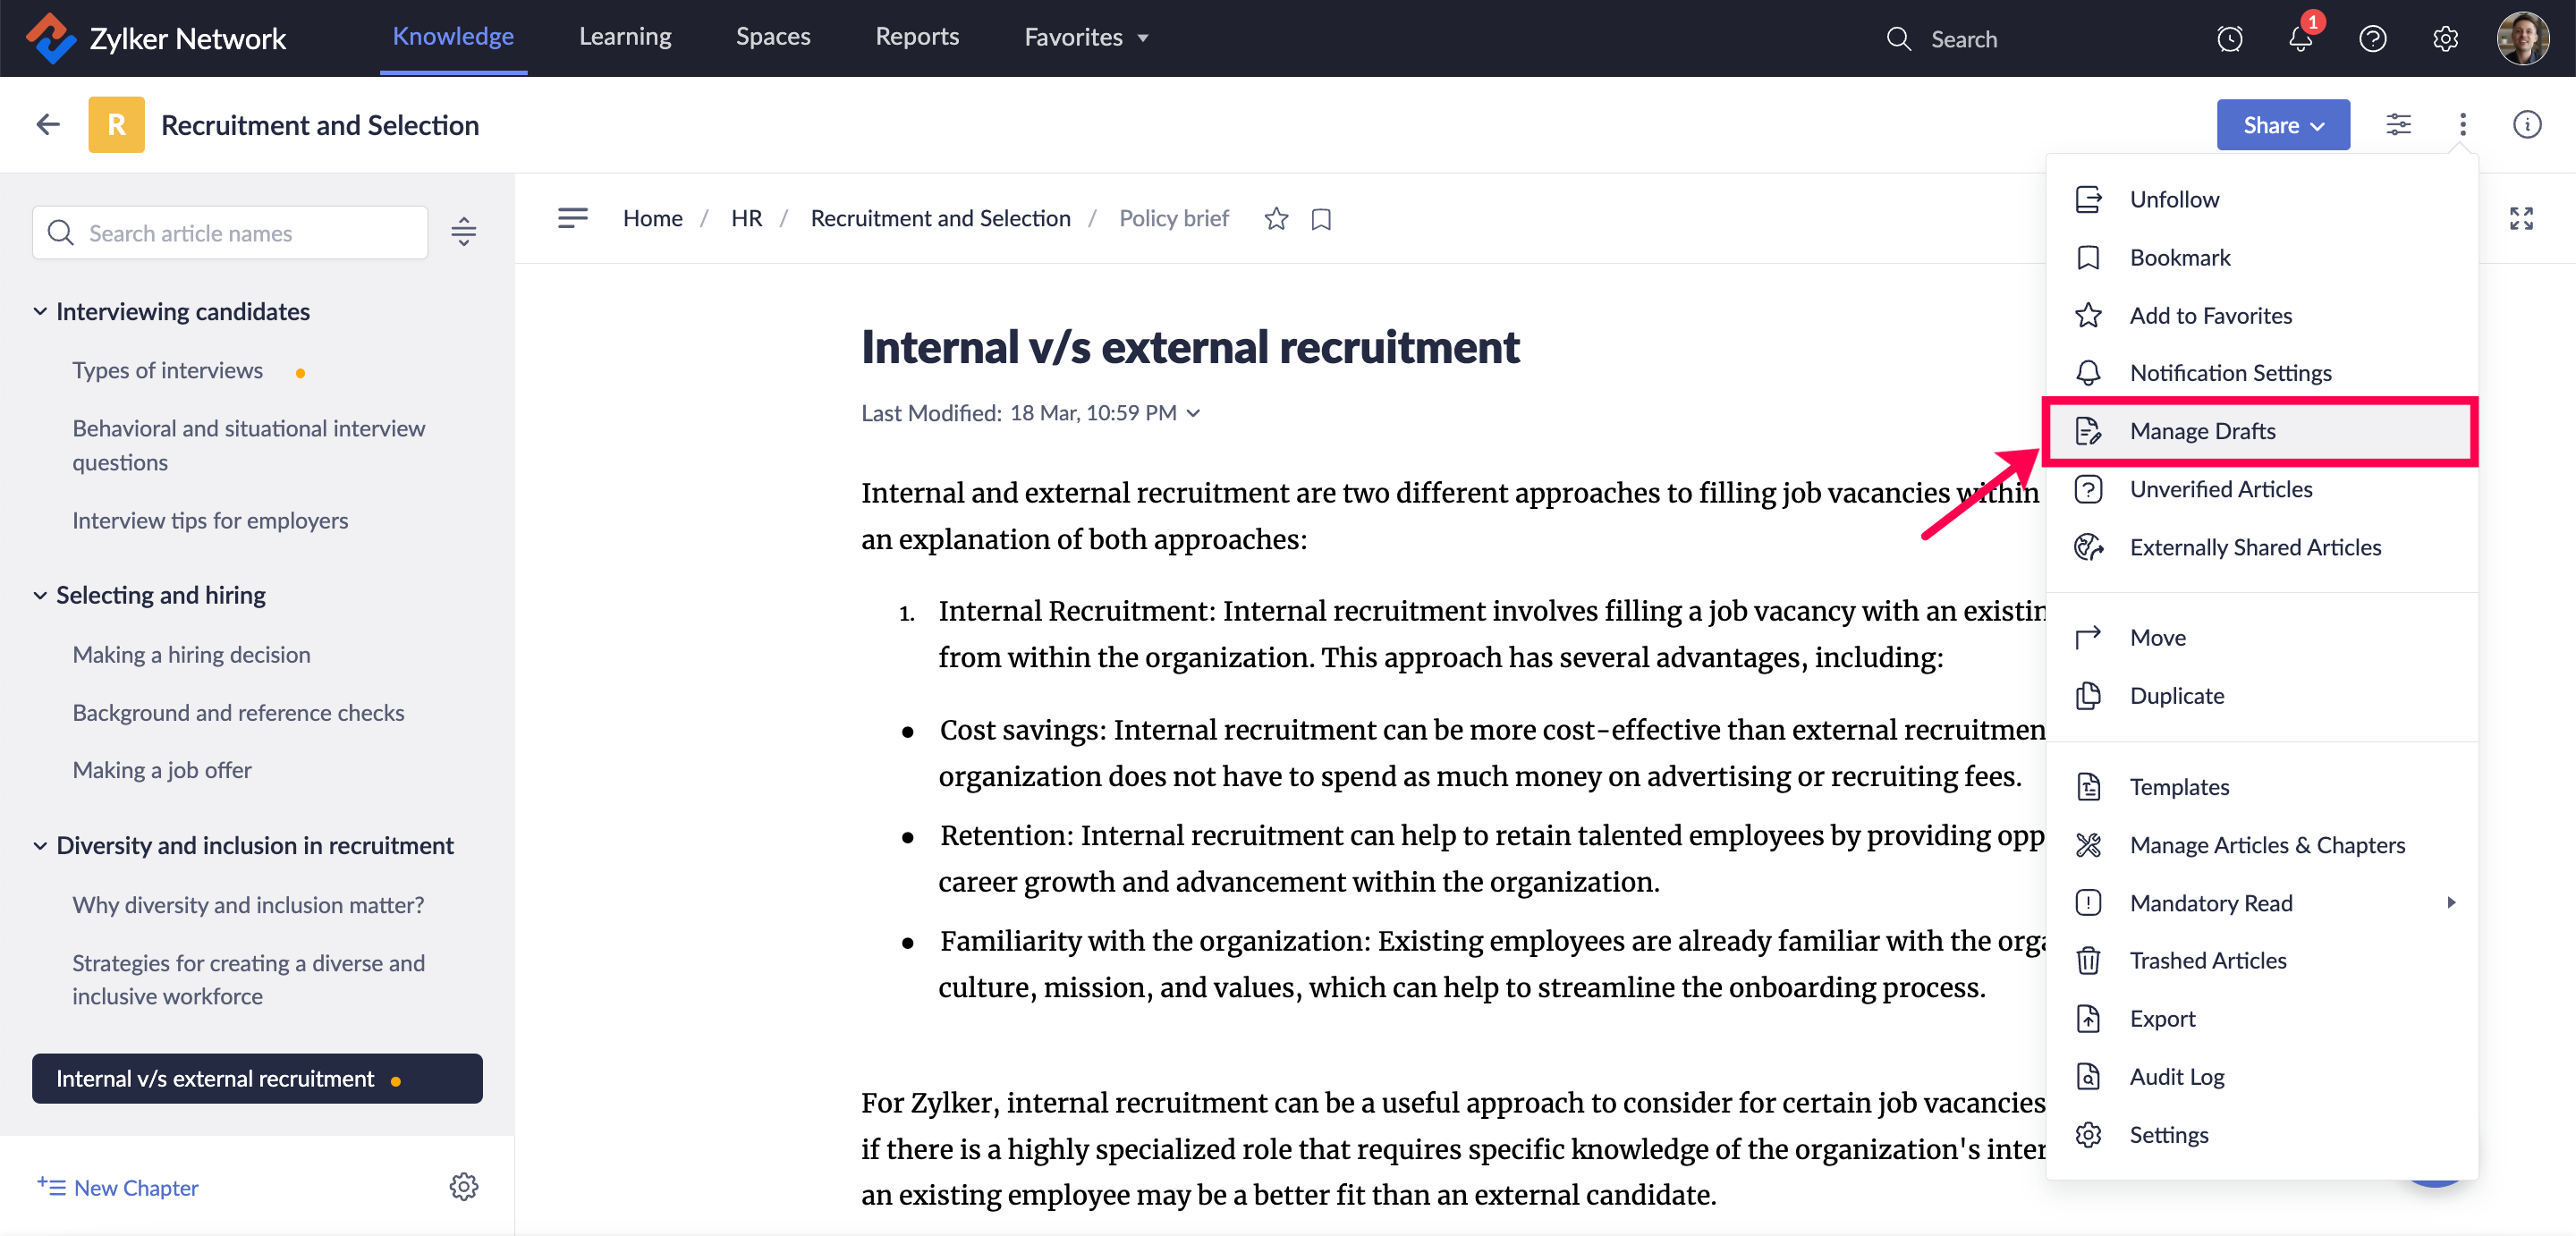Click the notifications bell icon
This screenshot has height=1236, width=2576.
(2299, 39)
